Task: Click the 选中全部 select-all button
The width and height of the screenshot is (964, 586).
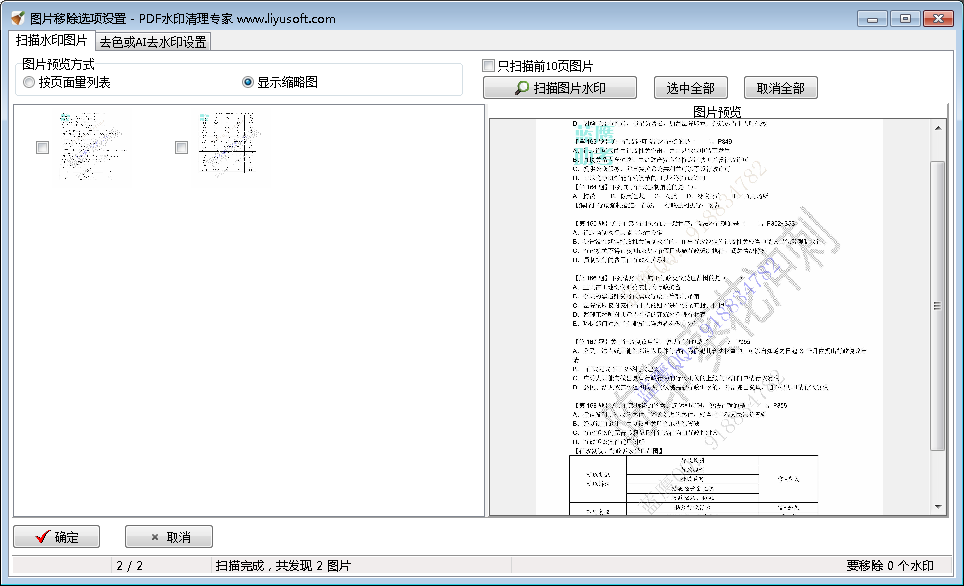Action: point(691,87)
